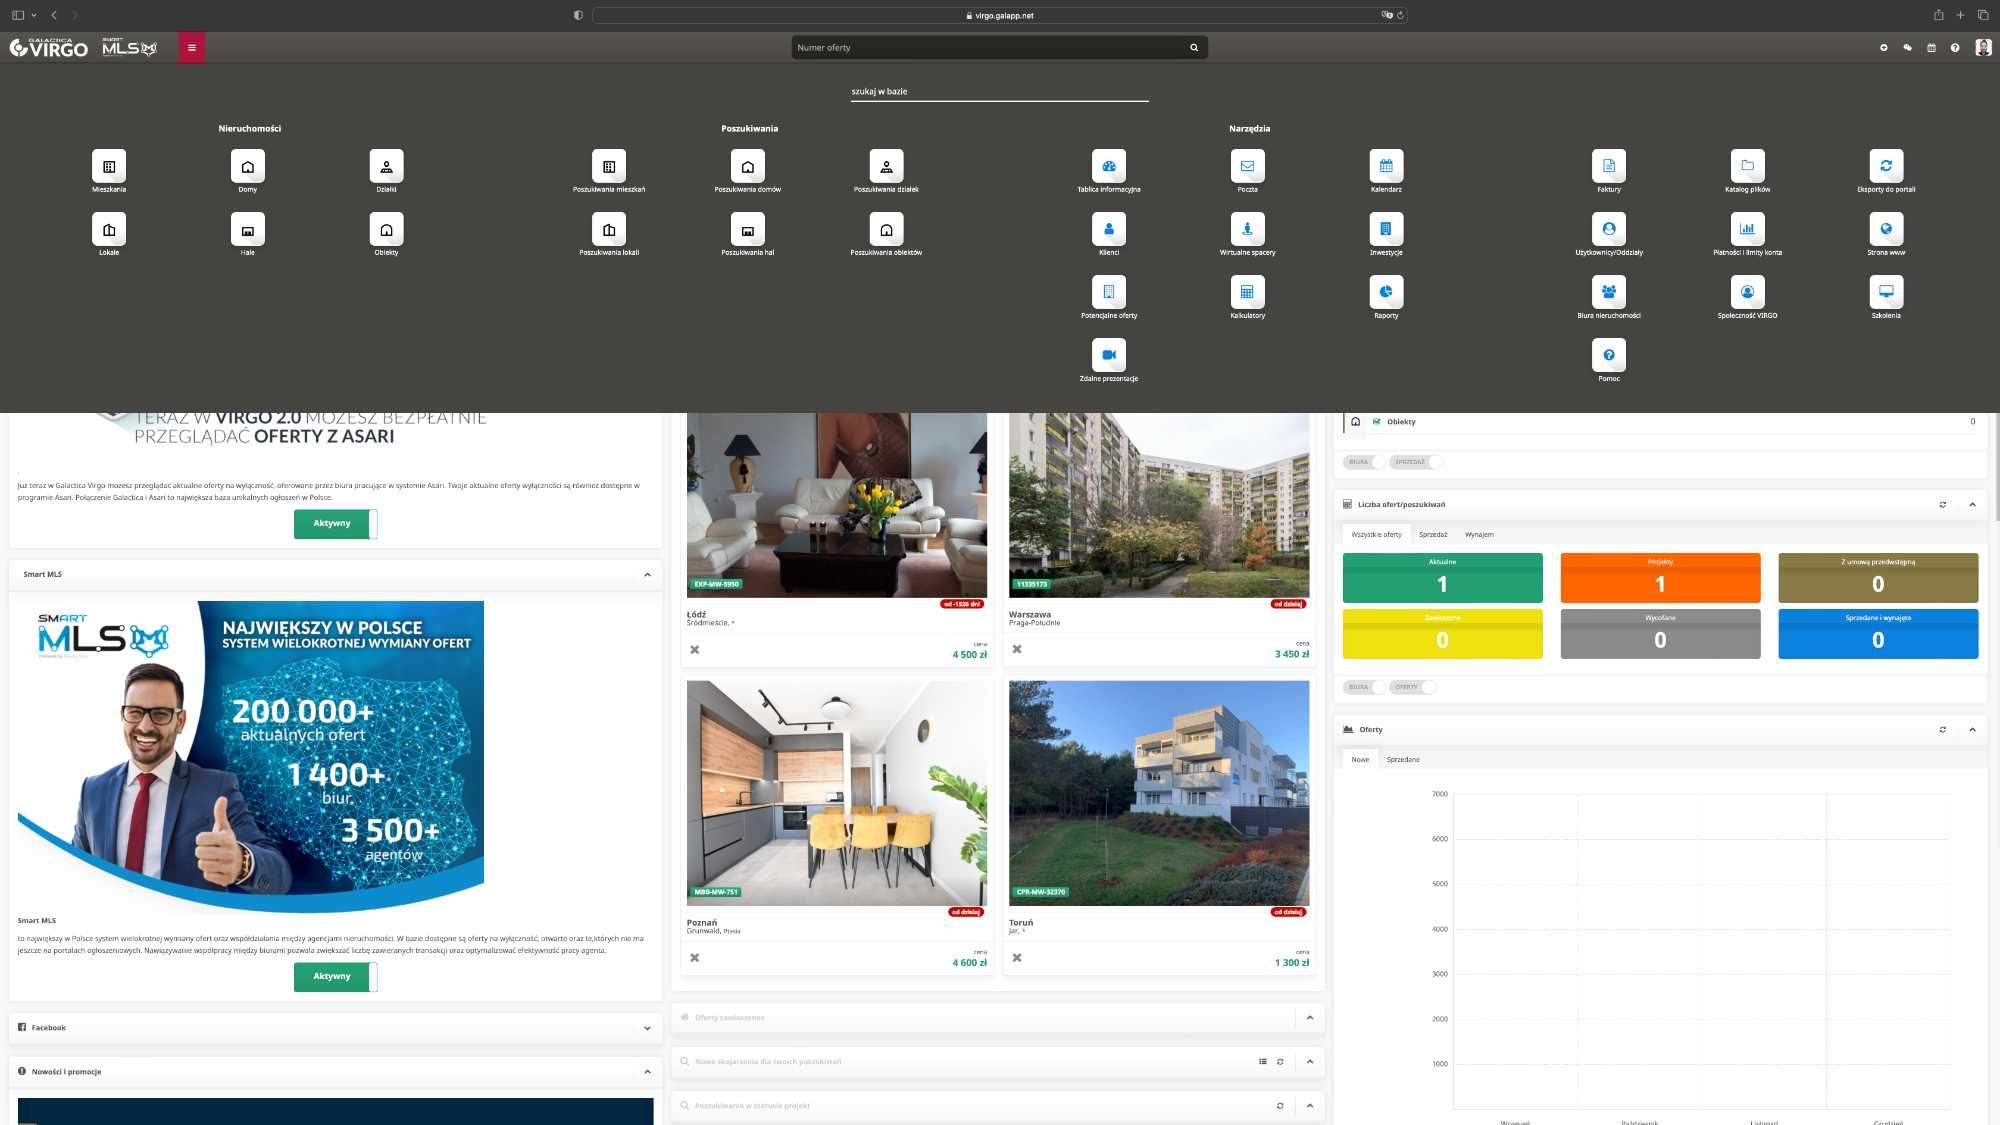Screen dimensions: 2000x1125
Task: Open Poszukiwania domów icon
Action: [x=747, y=166]
